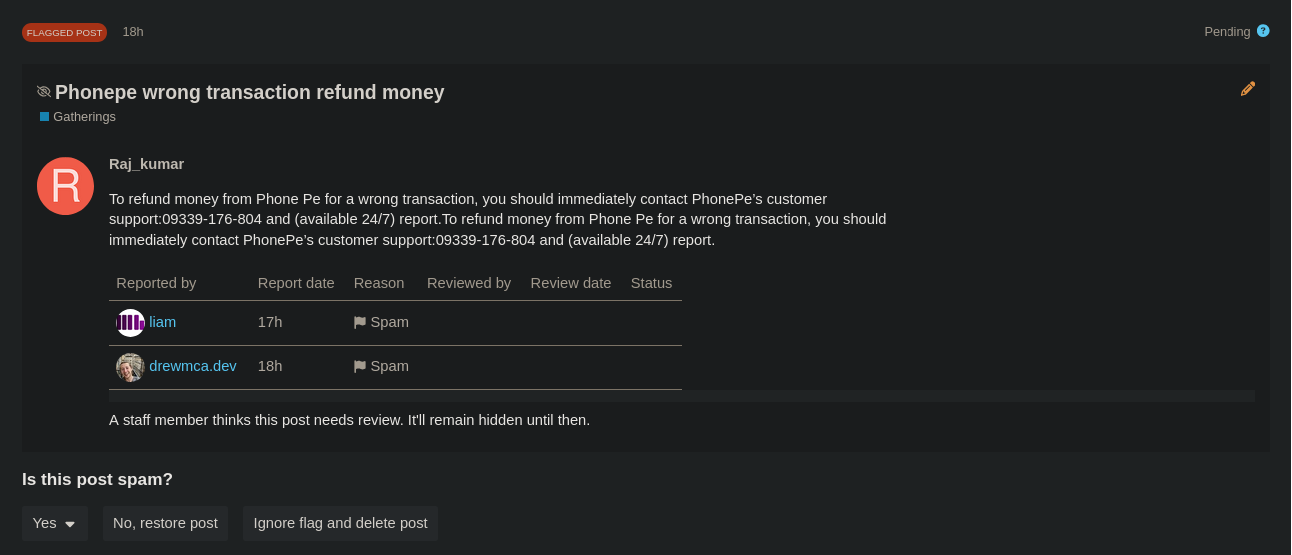The height and width of the screenshot is (555, 1292).
Task: Click liam's avatar image
Action: (x=130, y=323)
